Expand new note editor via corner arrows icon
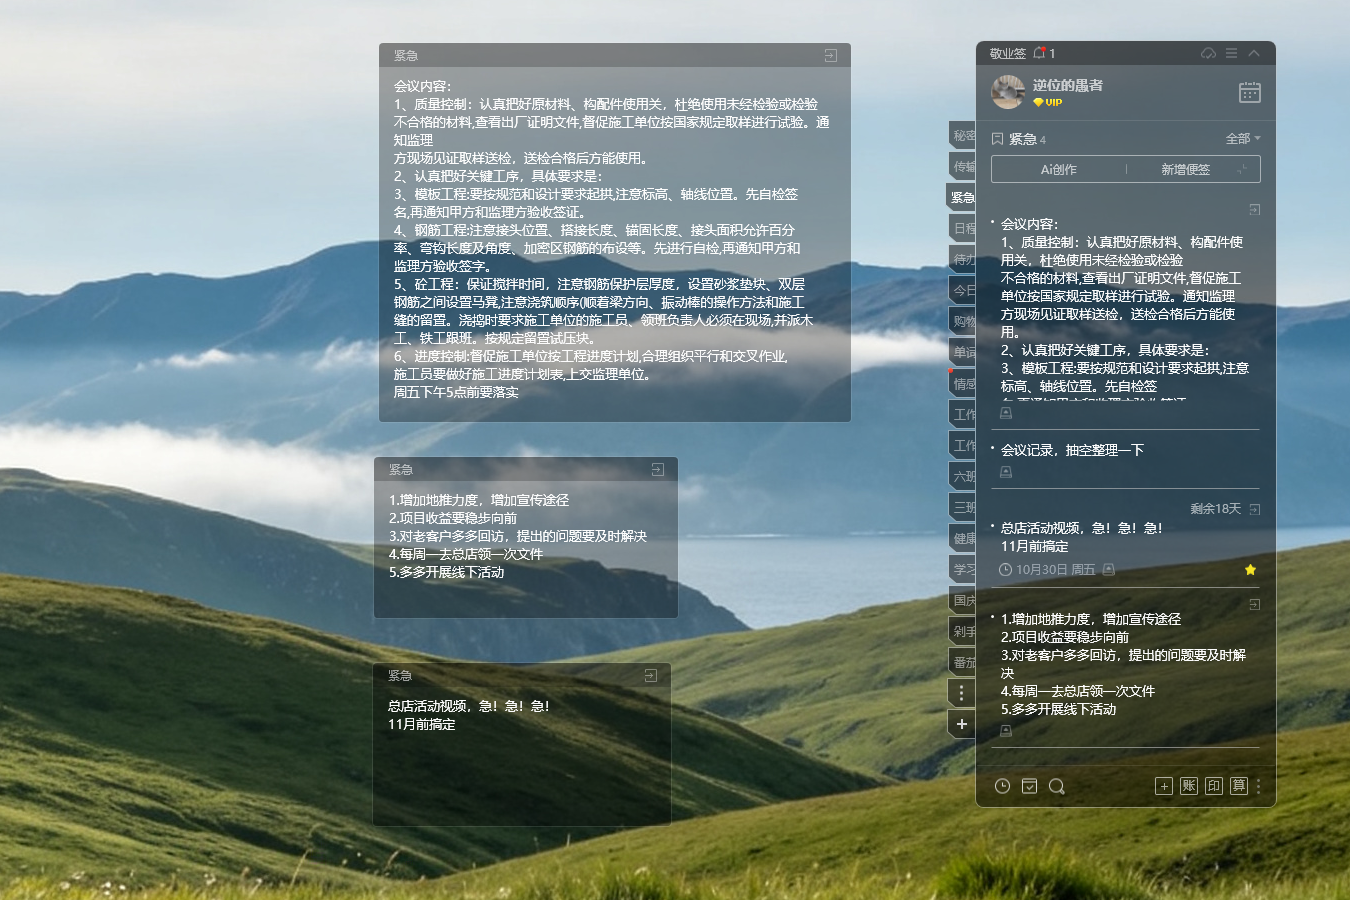 tap(1242, 169)
